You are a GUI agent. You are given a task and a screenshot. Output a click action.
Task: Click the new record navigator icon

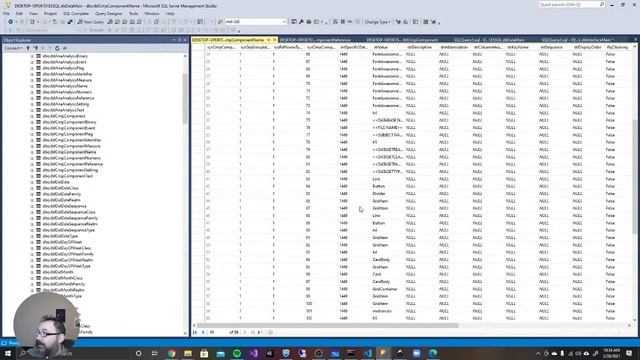tap(260, 332)
